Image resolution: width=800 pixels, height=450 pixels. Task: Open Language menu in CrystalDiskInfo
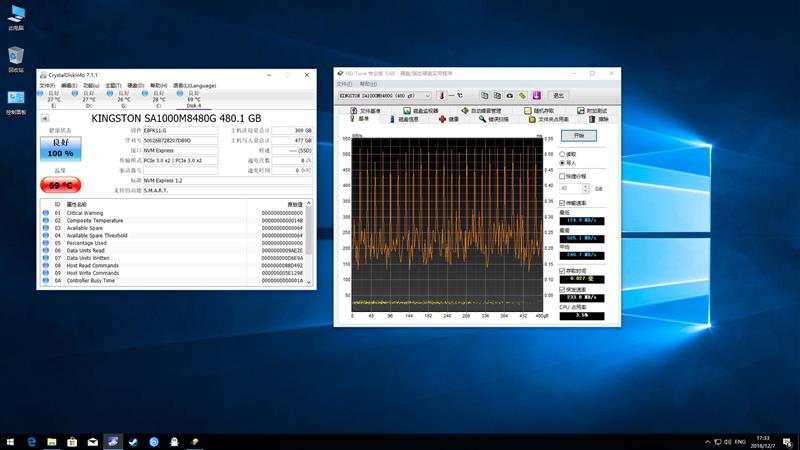click(194, 85)
